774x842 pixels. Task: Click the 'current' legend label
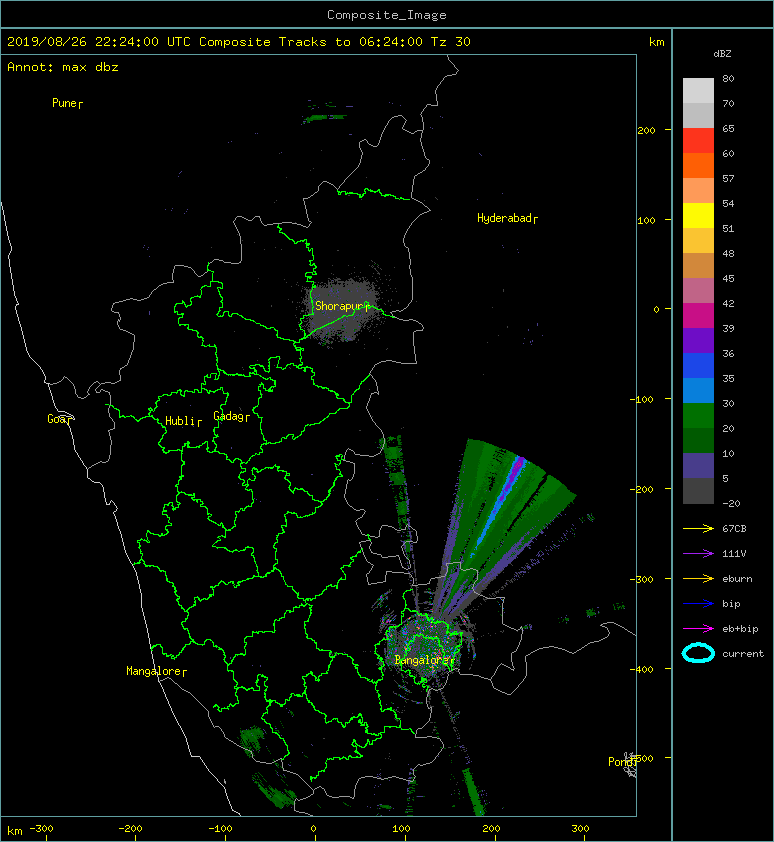(x=743, y=654)
